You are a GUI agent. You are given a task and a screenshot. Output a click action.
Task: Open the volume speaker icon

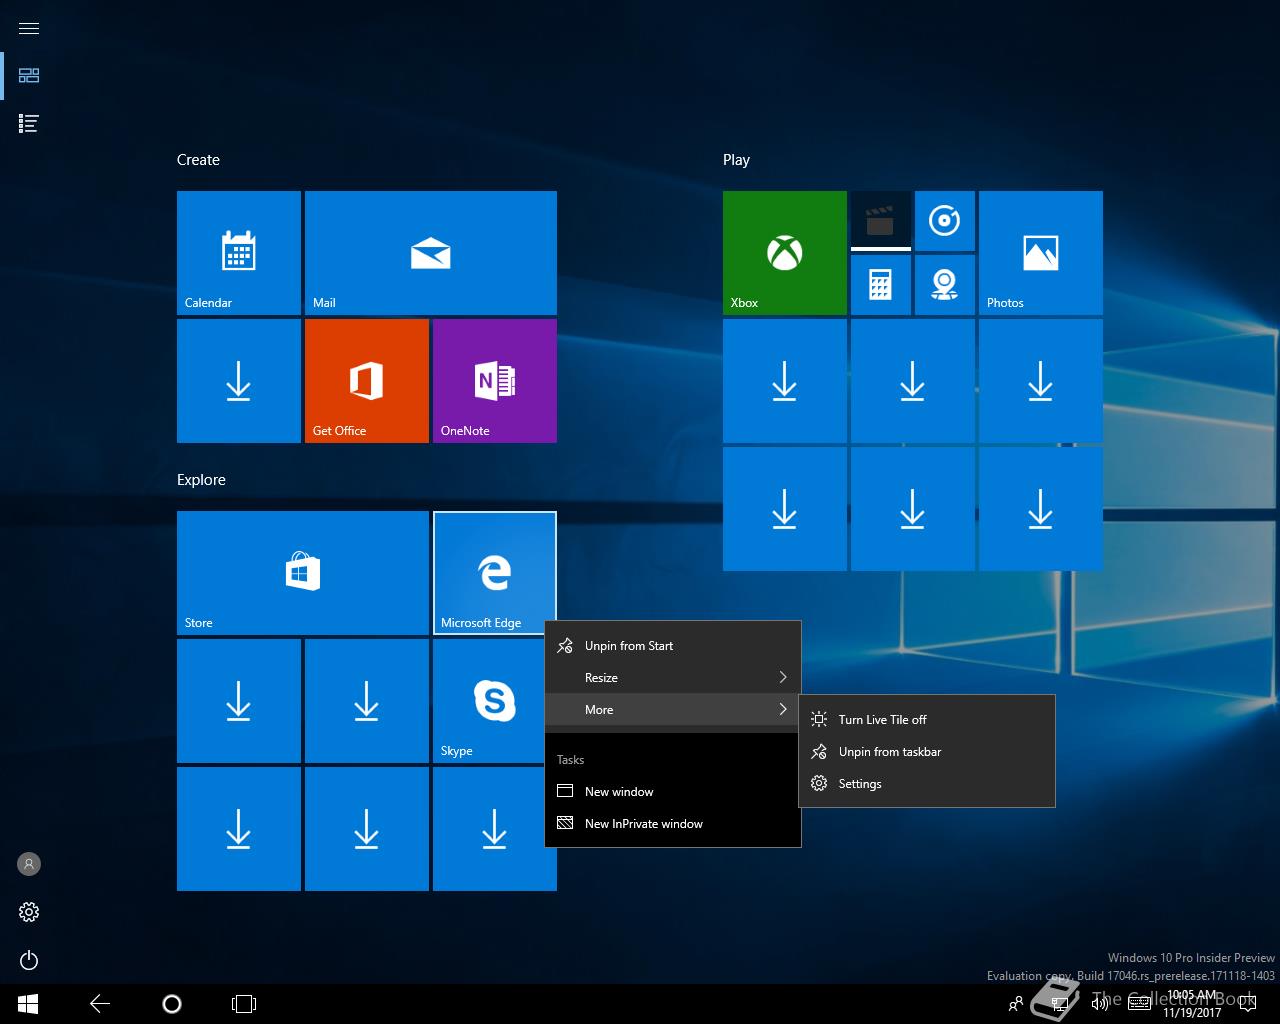tap(1100, 1004)
